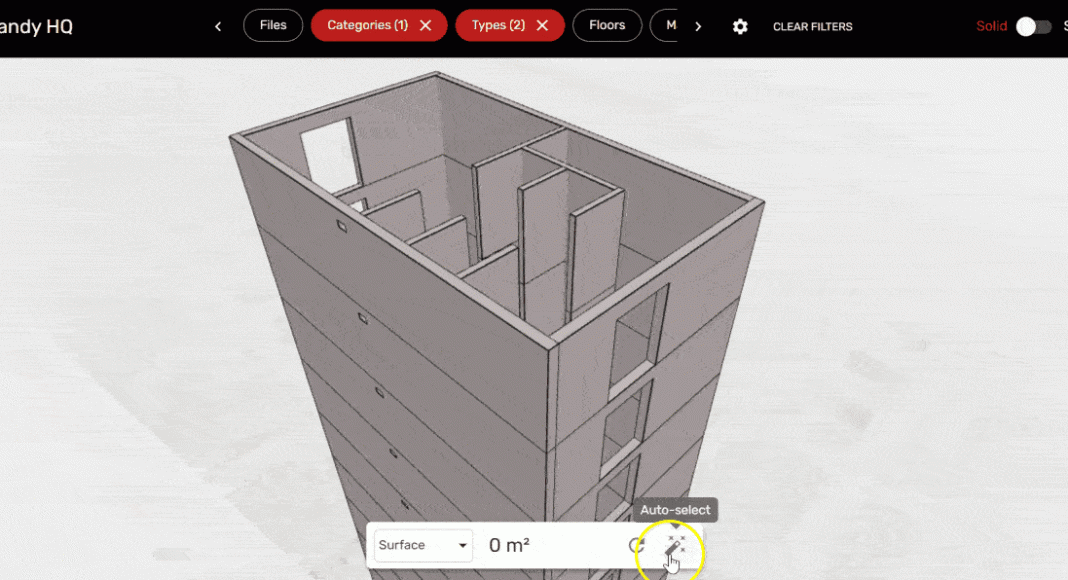
Task: Activate the Auto-select magic wand tool
Action: 675,546
